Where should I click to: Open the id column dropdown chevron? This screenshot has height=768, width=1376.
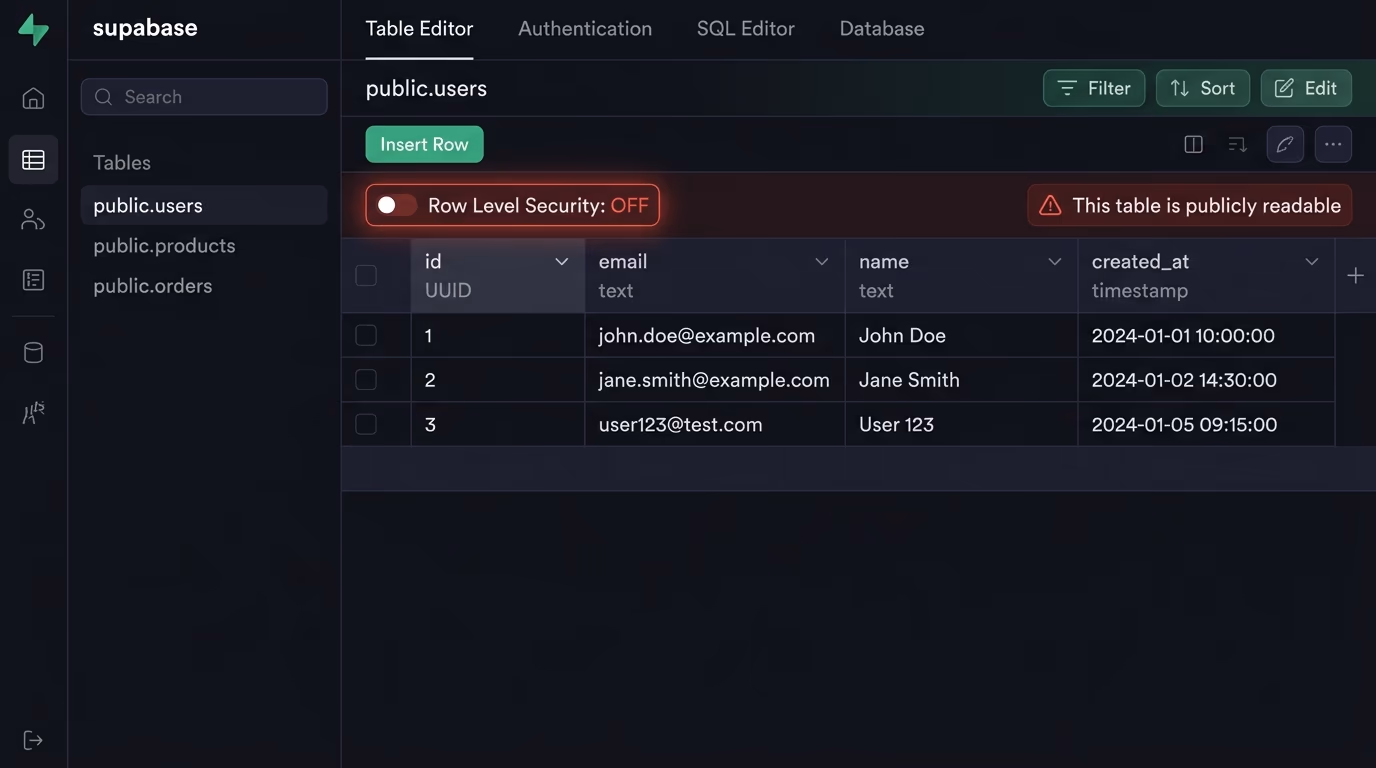pyautogui.click(x=562, y=262)
